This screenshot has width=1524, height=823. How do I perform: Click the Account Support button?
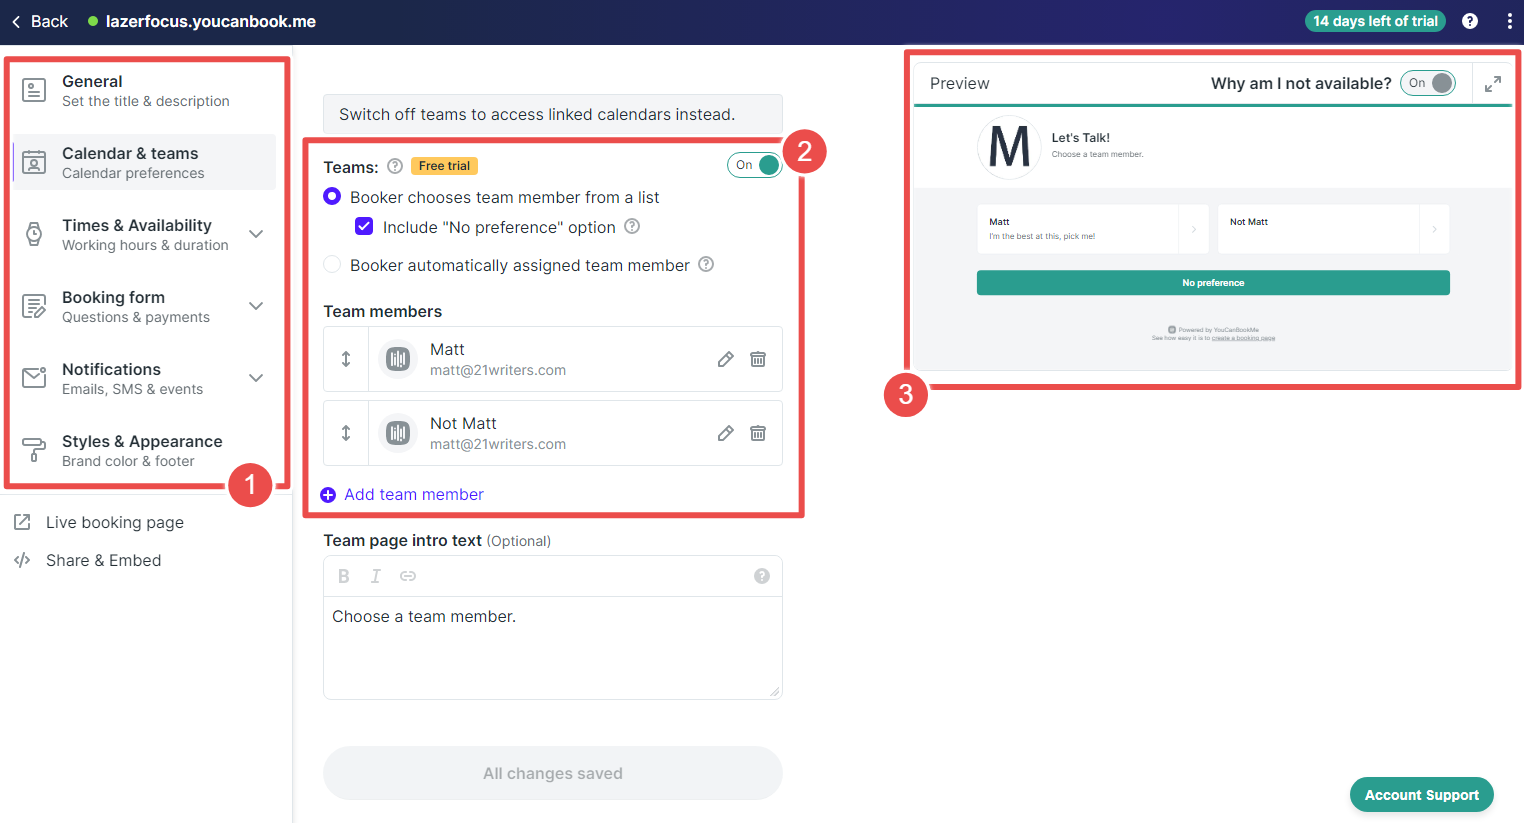[1422, 795]
